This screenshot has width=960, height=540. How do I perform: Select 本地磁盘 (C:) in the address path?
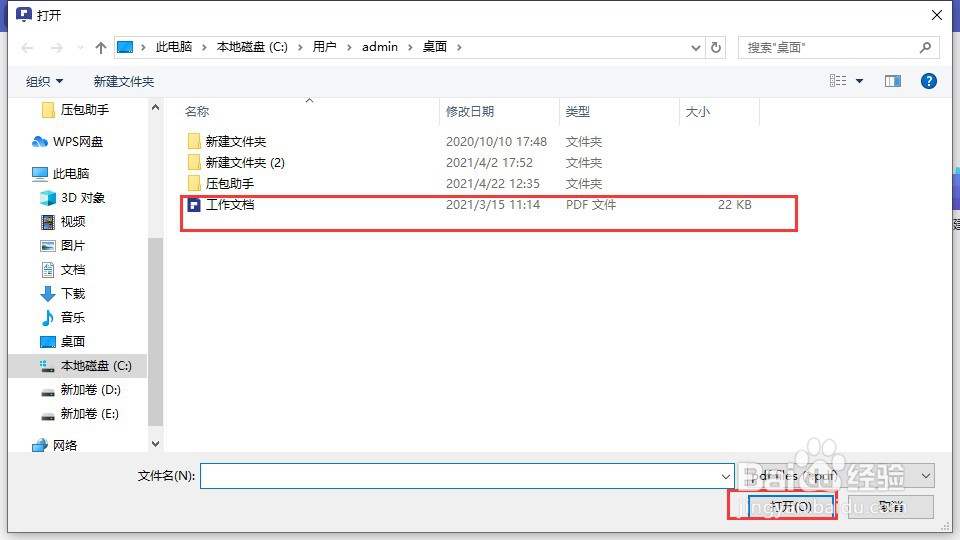tap(252, 47)
